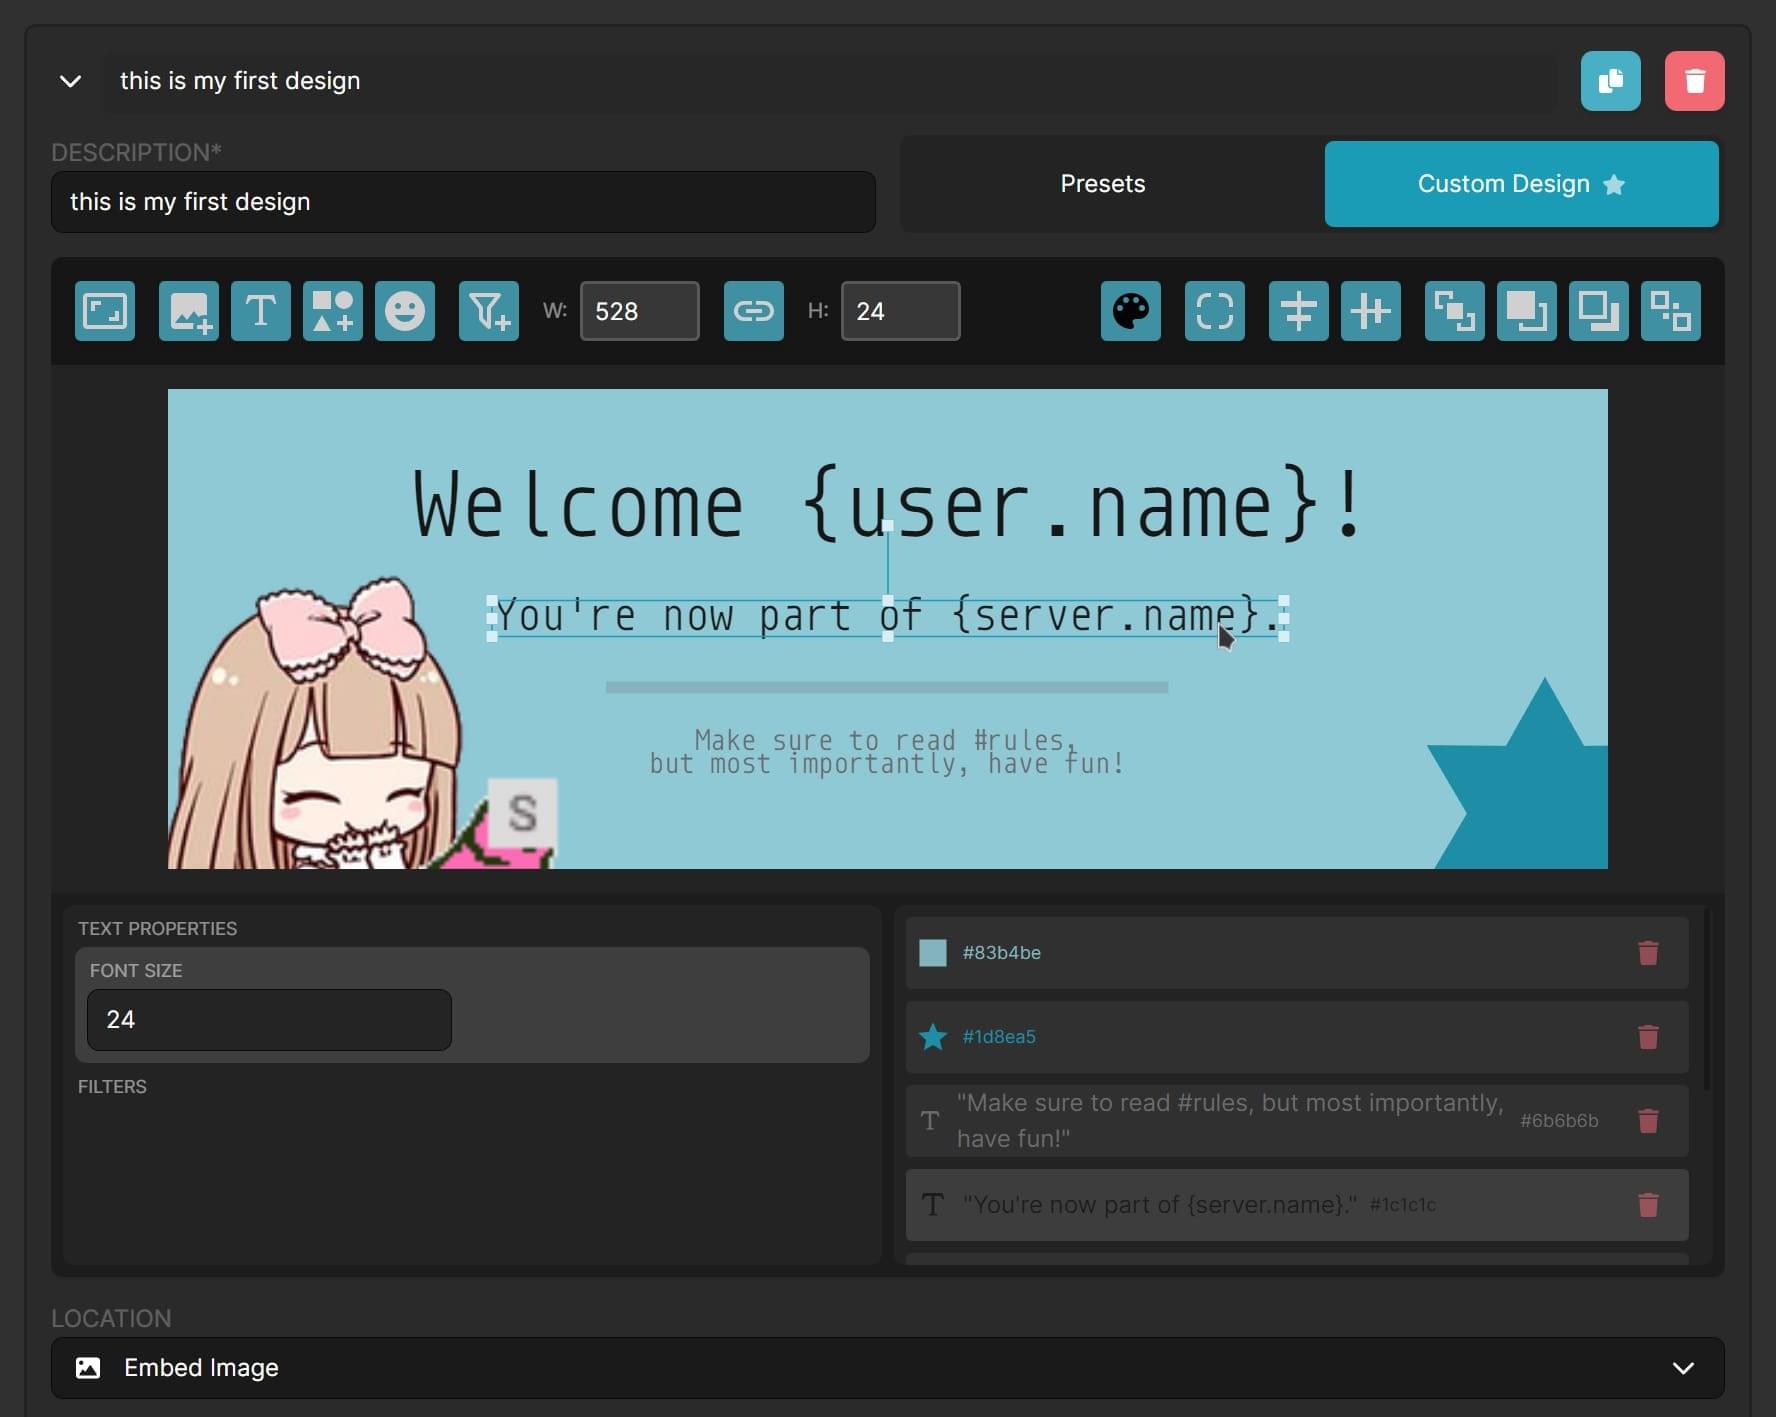
Task: Toggle the width-height aspect ratio link
Action: pyautogui.click(x=753, y=311)
